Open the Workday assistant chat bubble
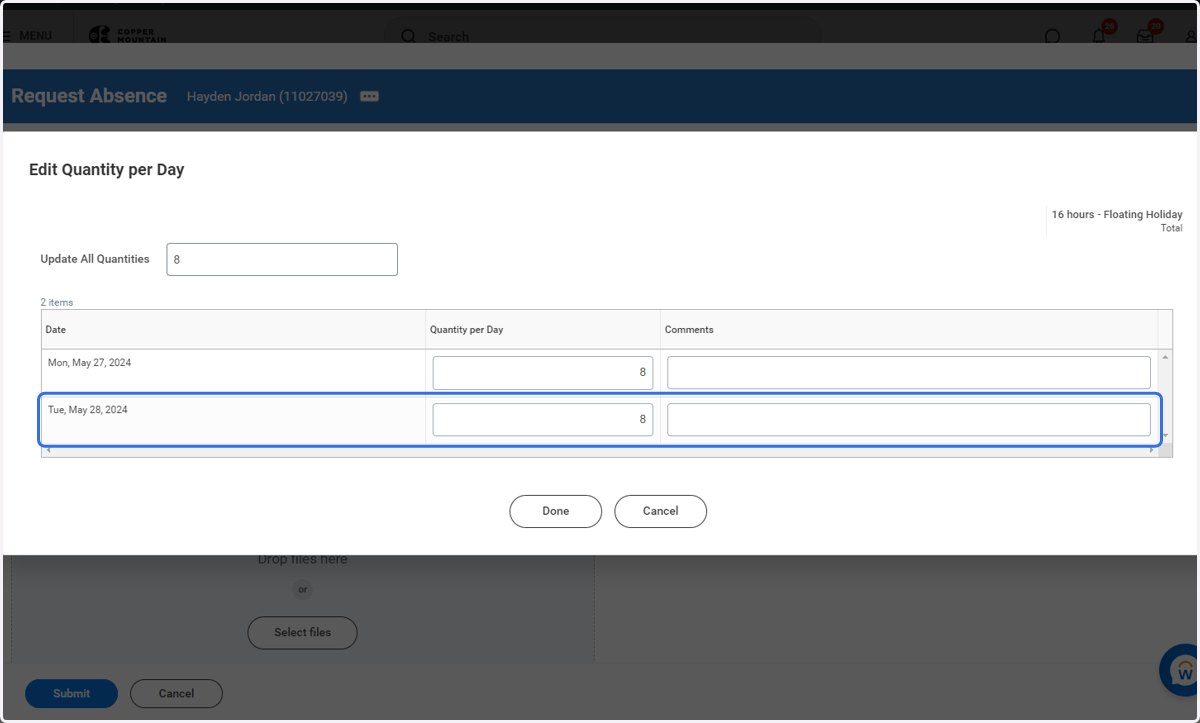 pyautogui.click(x=1181, y=670)
